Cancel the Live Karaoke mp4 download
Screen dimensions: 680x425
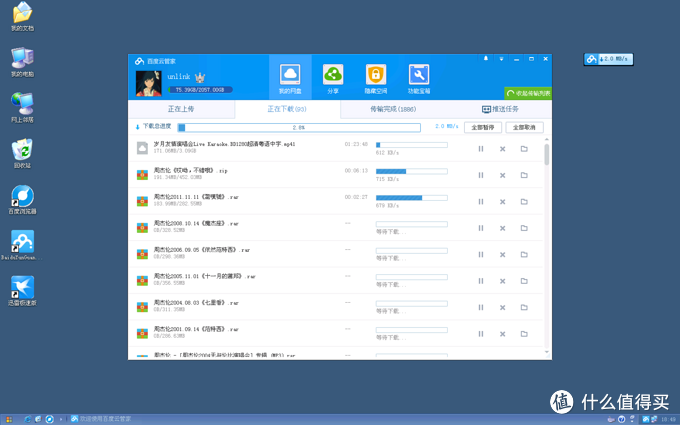pyautogui.click(x=502, y=149)
